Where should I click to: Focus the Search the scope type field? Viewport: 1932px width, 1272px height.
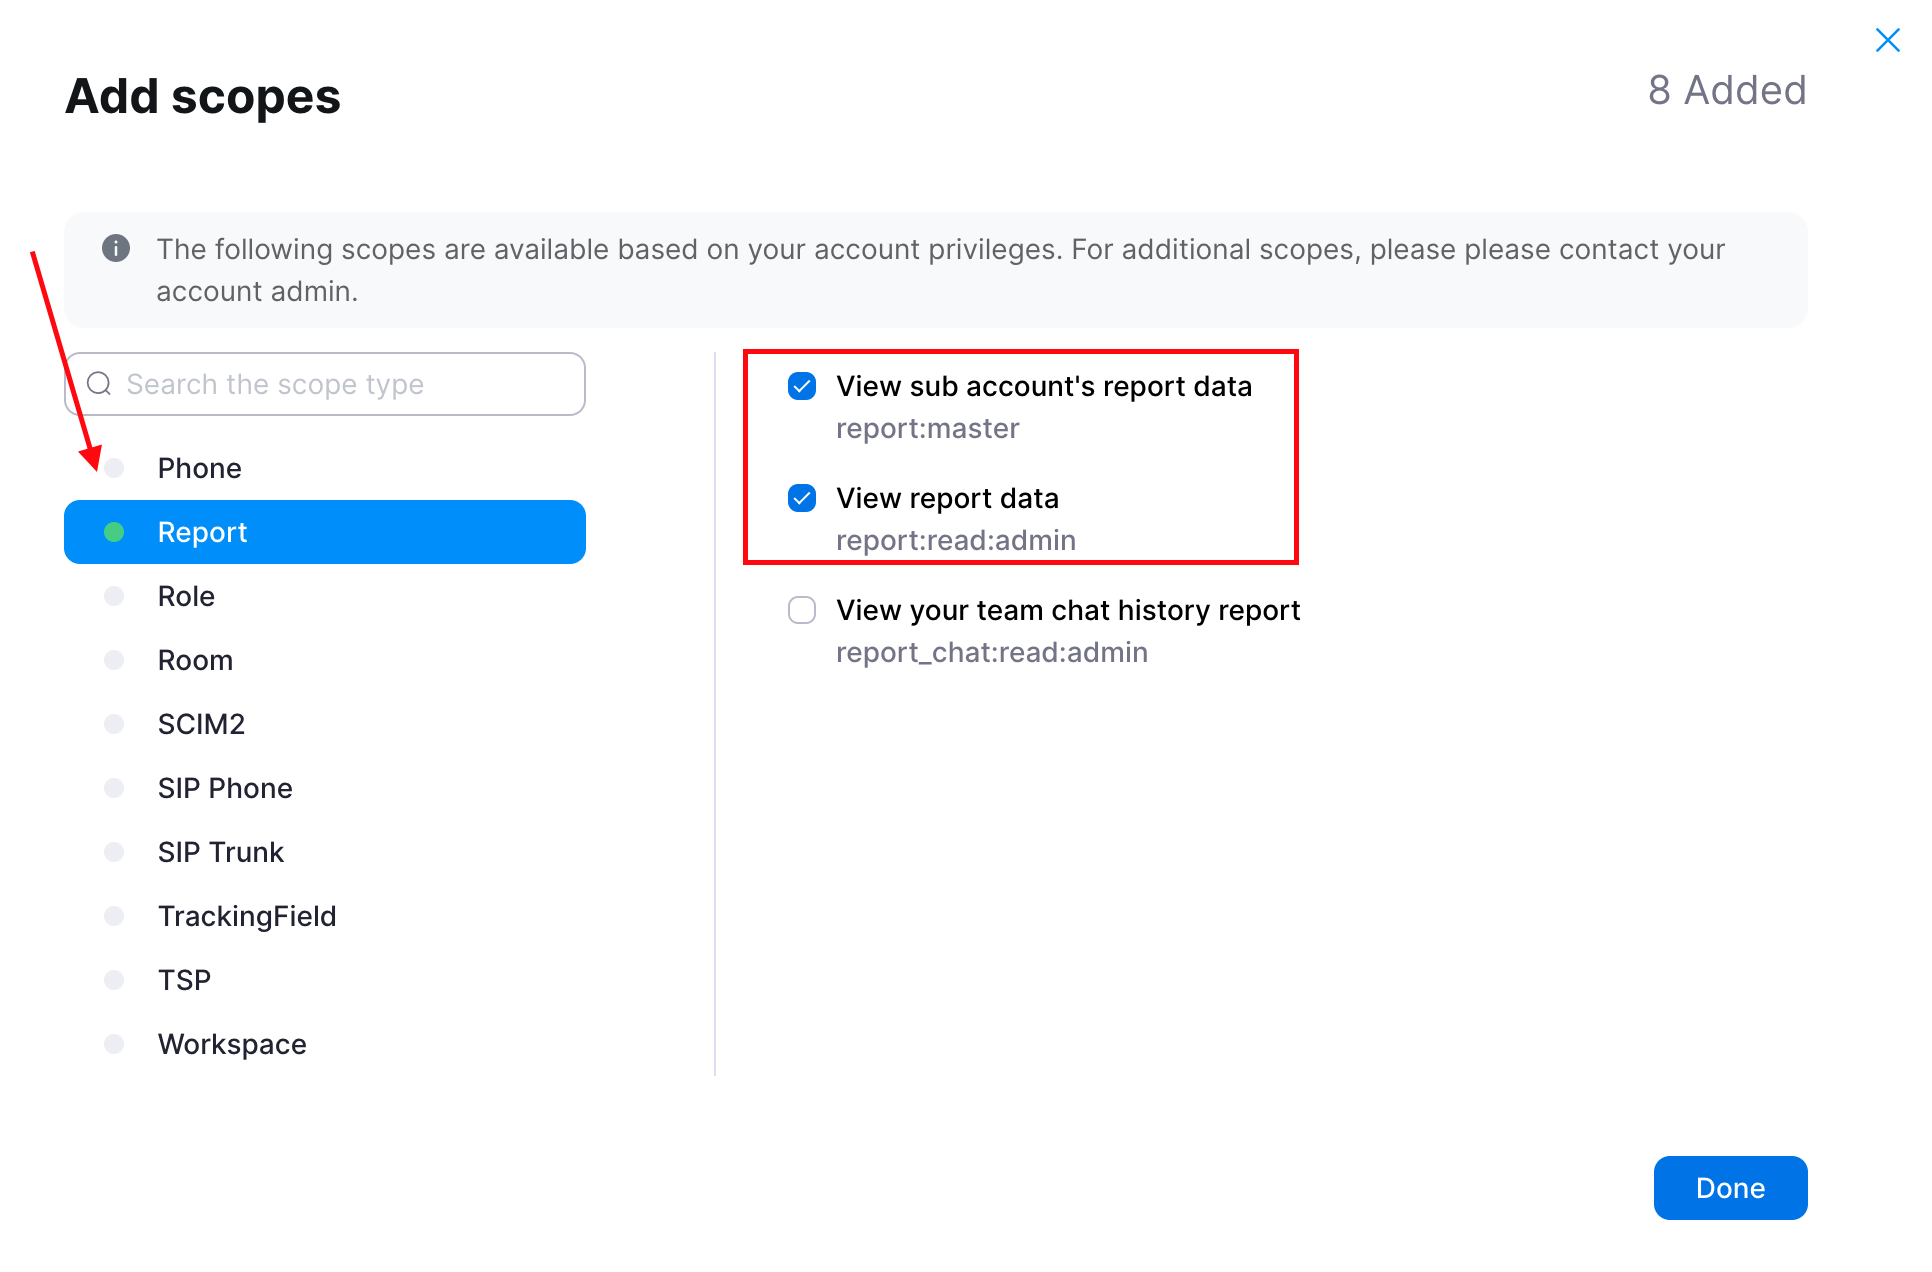(325, 384)
